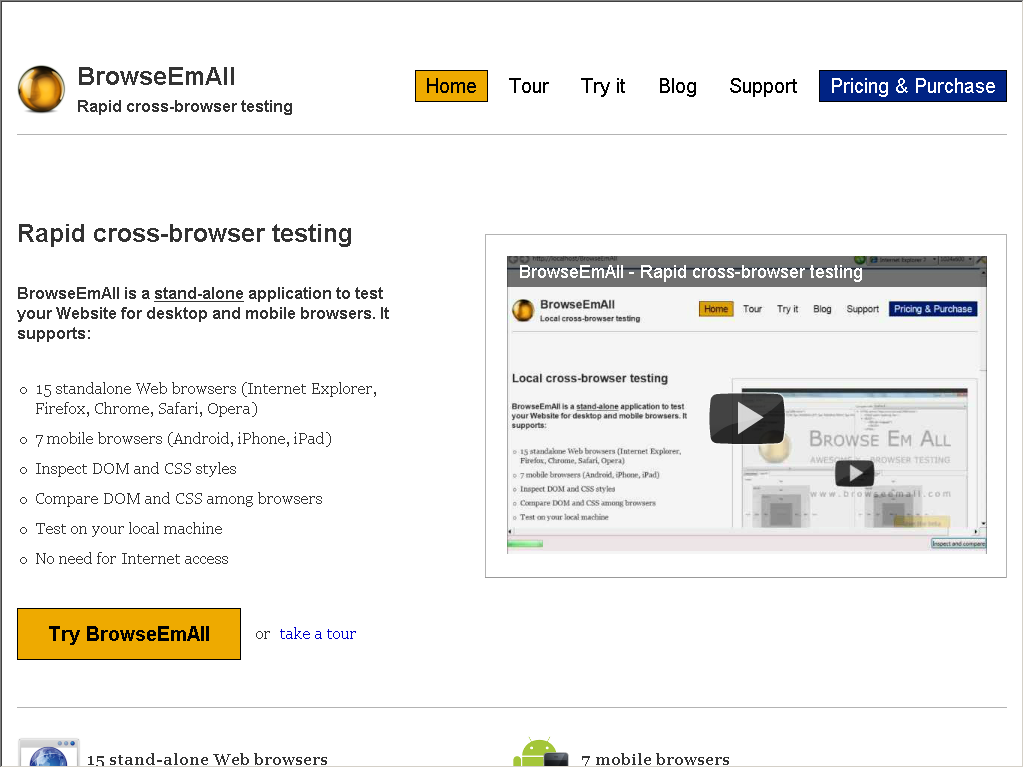
Task: Click the small play button inside video preview
Action: point(854,473)
